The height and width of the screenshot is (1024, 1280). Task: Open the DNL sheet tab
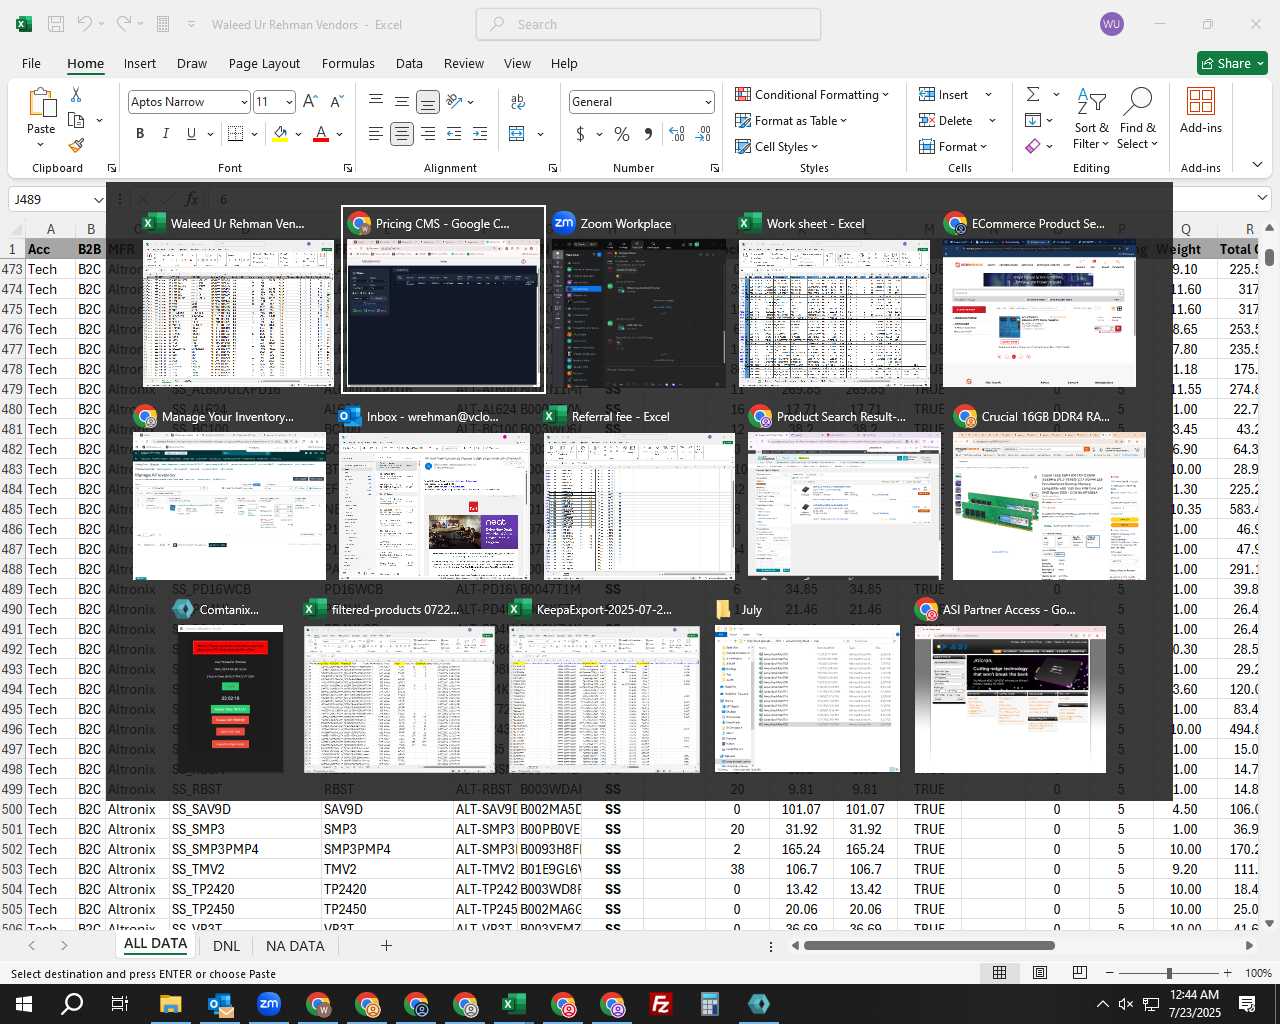pyautogui.click(x=226, y=946)
